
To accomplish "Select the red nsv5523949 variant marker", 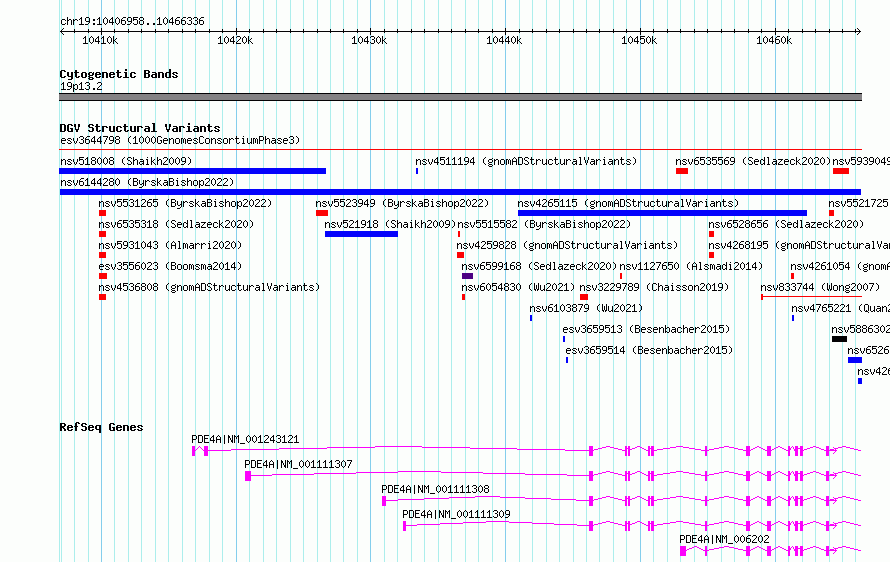I will click(x=322, y=213).
